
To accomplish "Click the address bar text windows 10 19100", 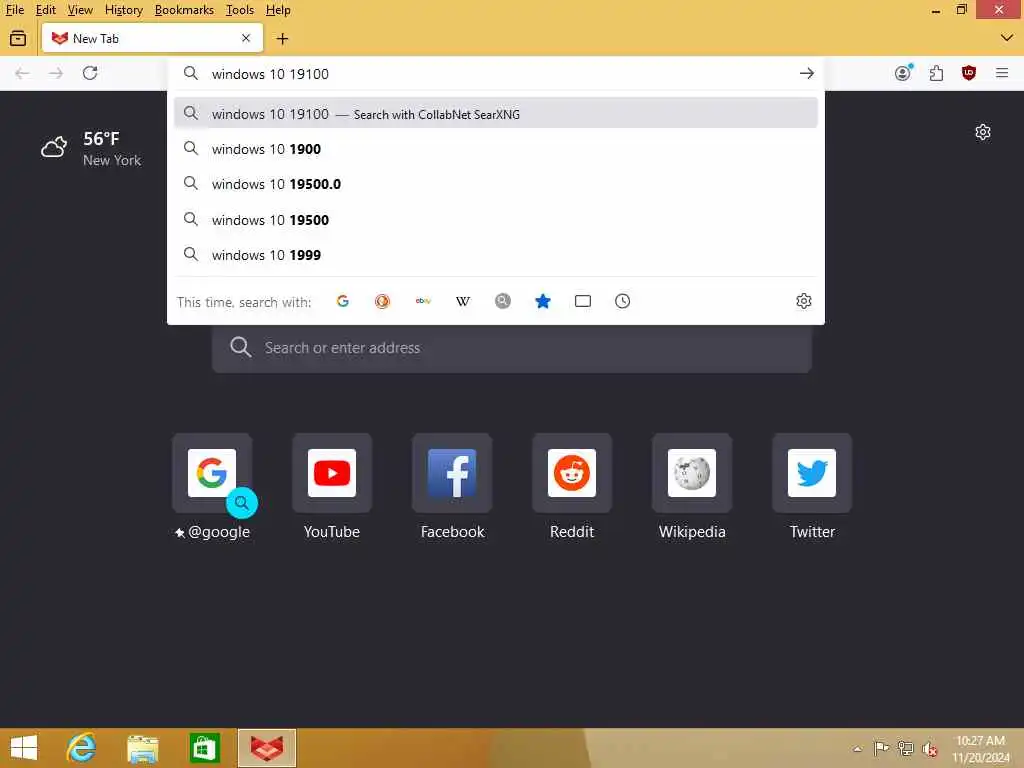I will click(270, 74).
